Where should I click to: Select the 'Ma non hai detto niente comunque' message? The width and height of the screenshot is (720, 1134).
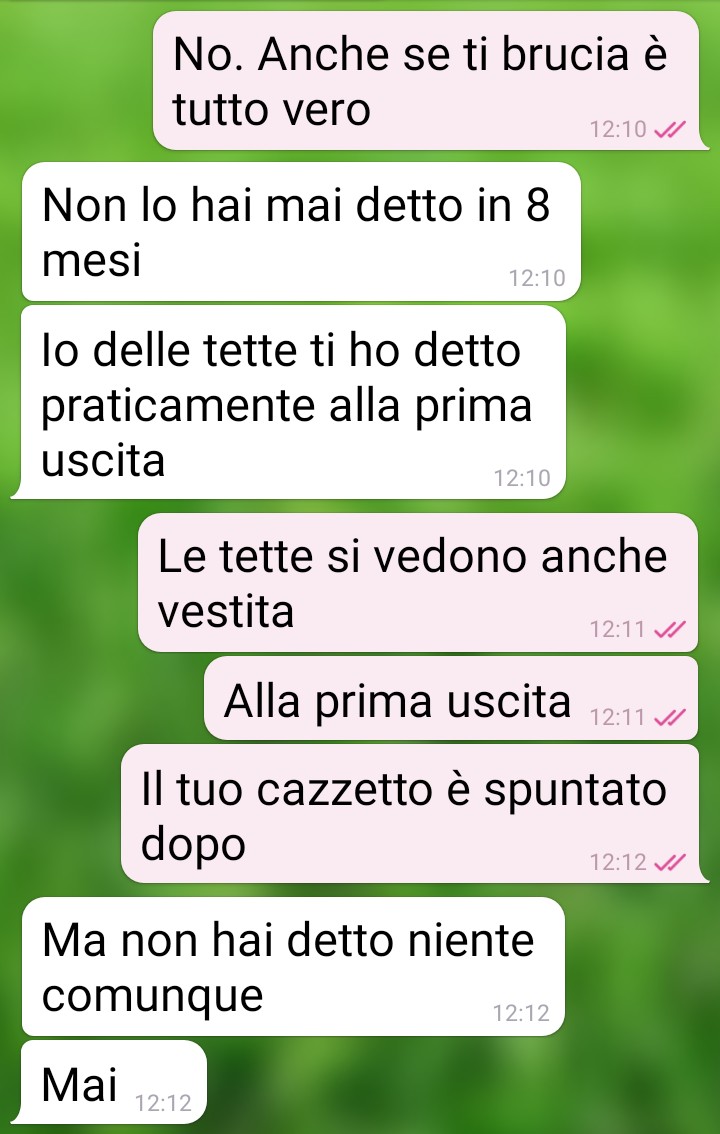(293, 966)
